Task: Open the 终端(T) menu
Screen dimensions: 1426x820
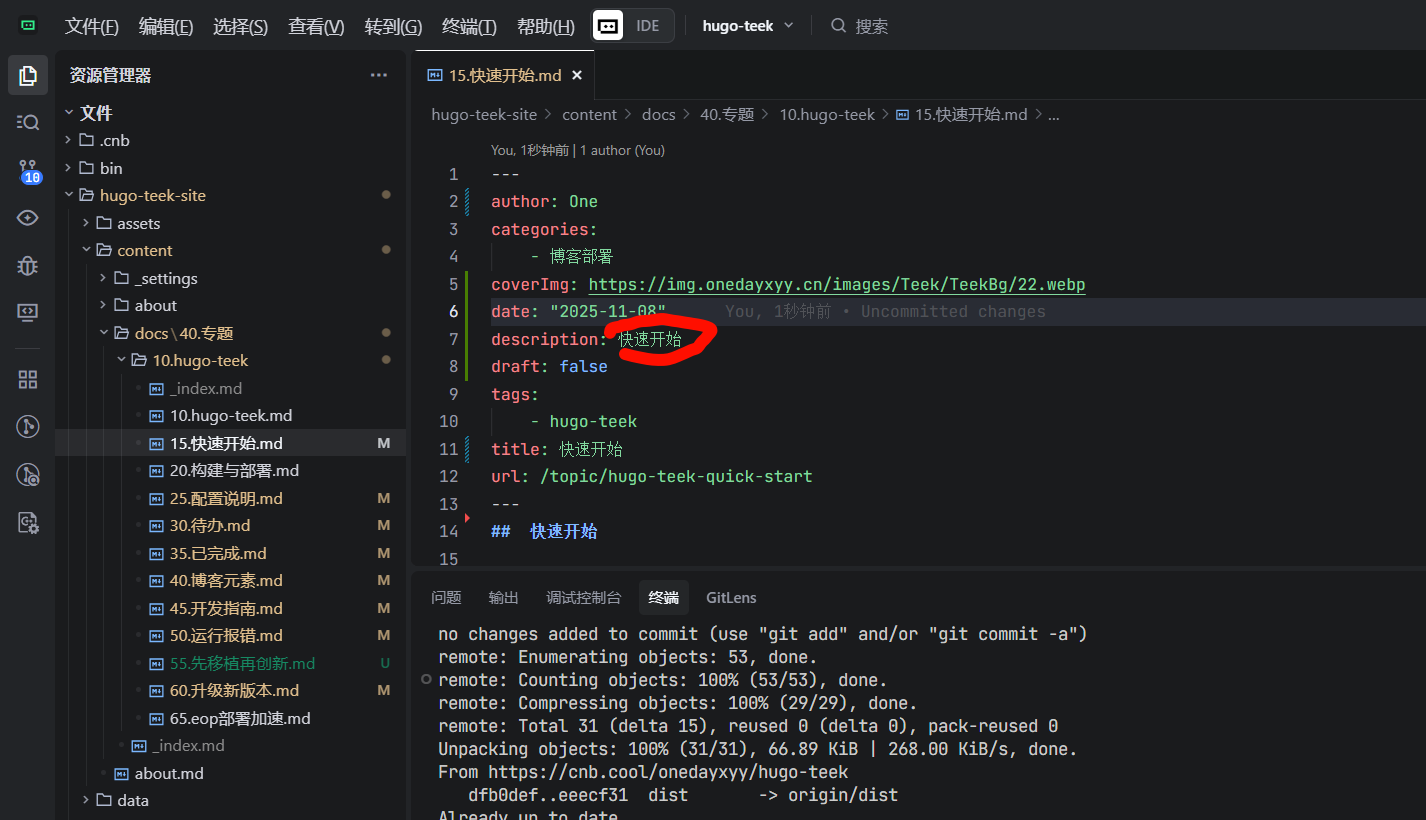Action: tap(469, 27)
